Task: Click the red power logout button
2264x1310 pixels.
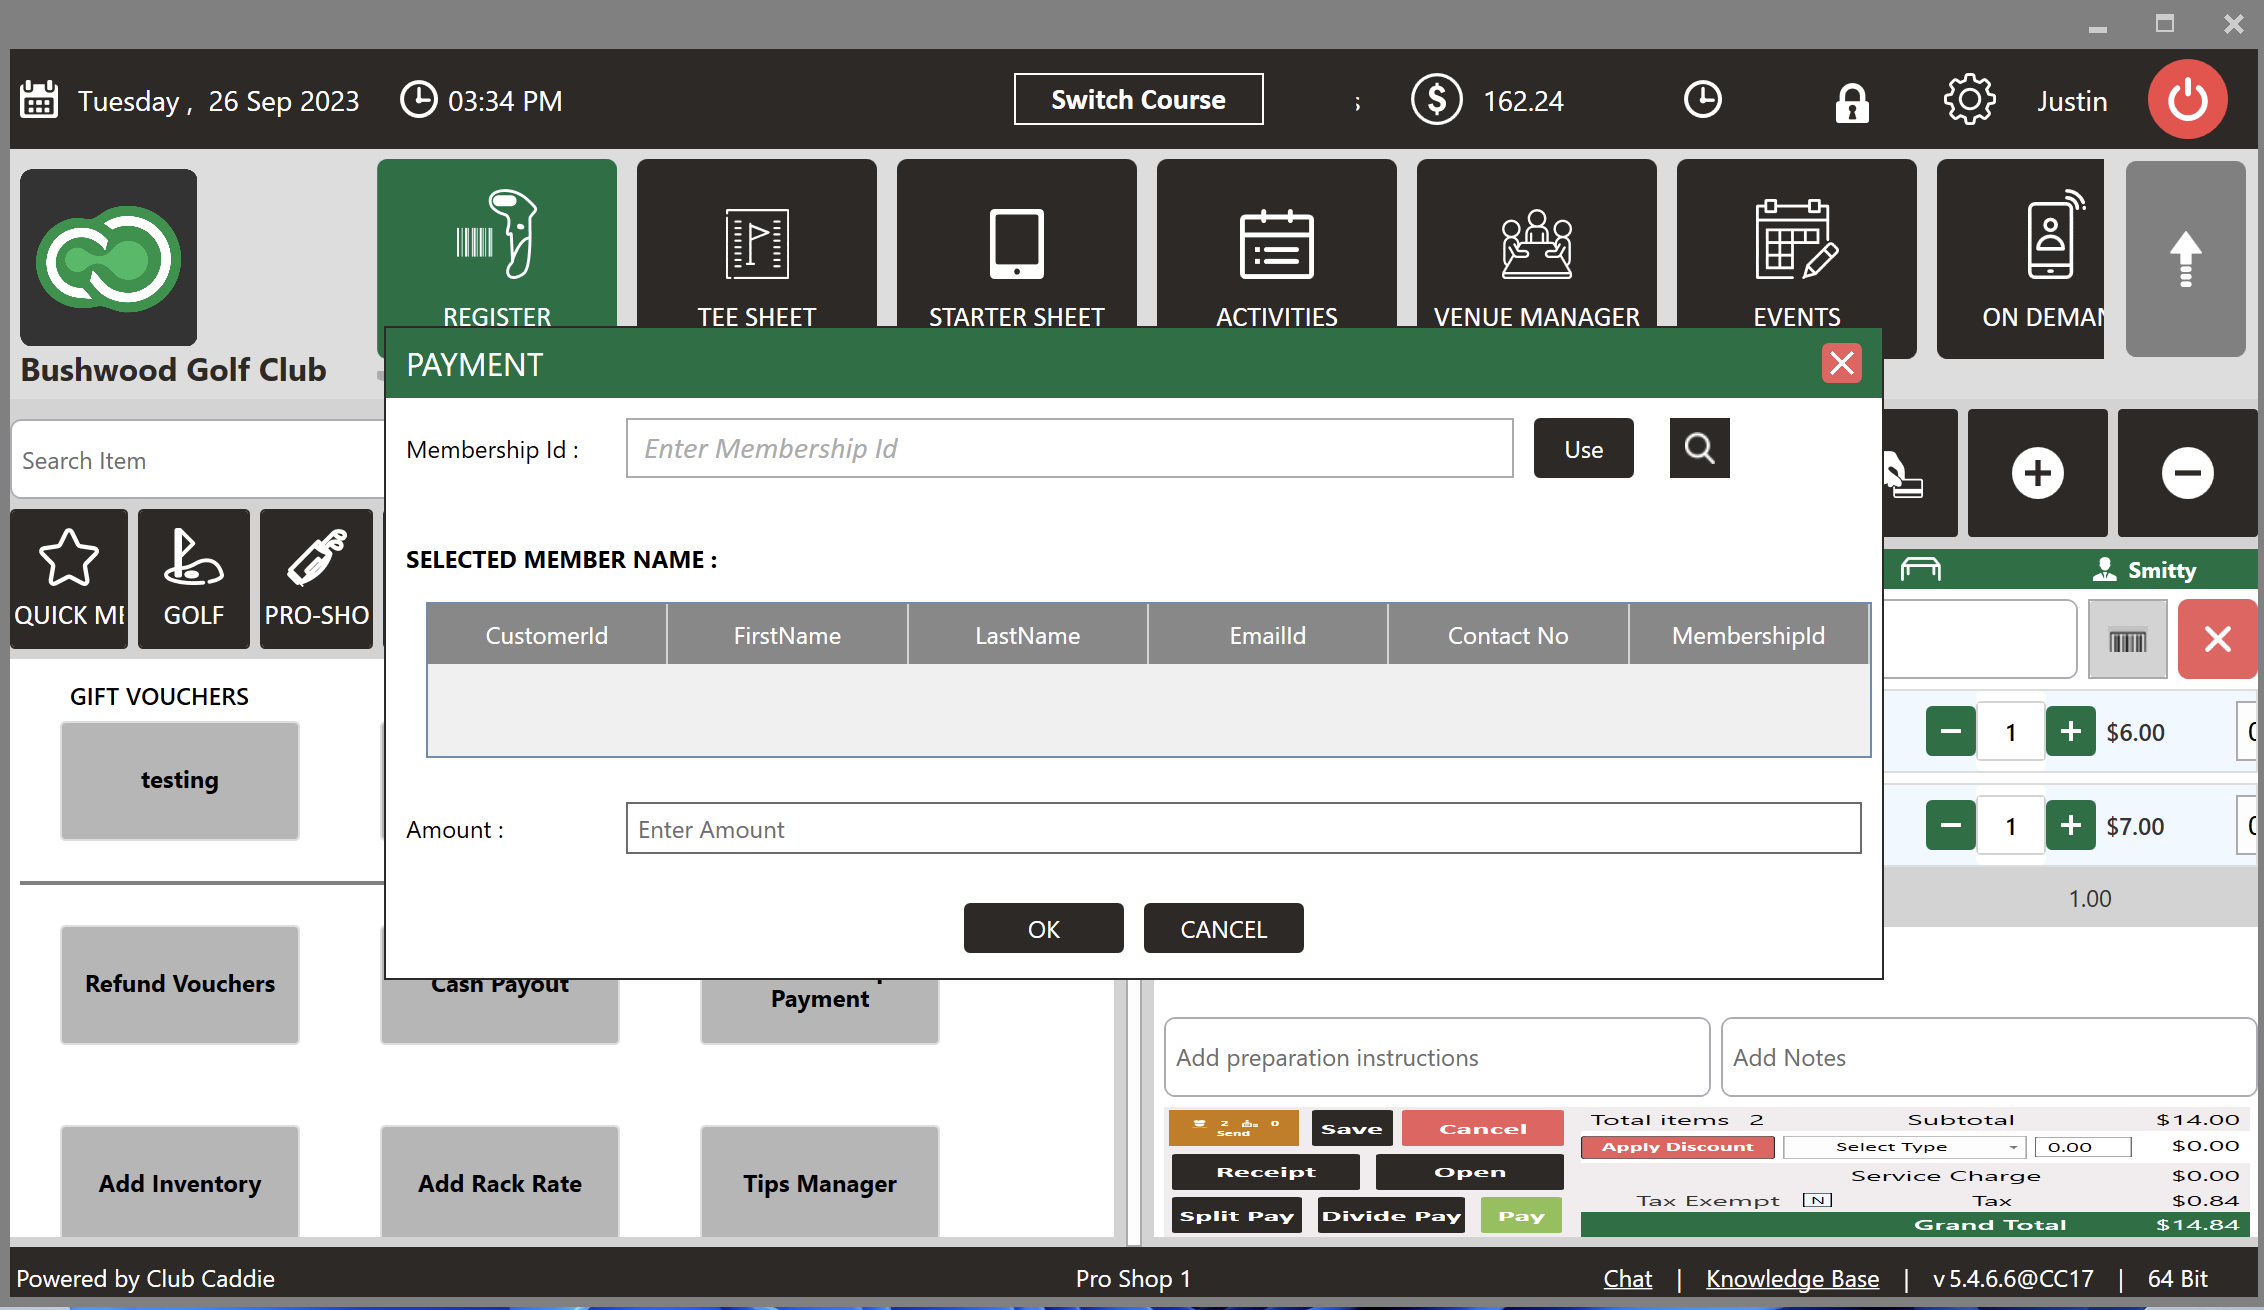Action: coord(2187,100)
